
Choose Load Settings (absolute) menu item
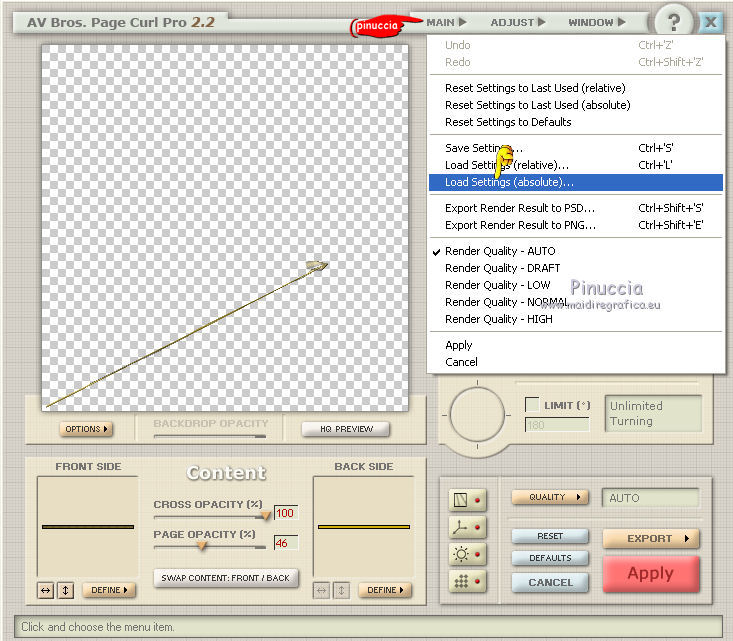tap(575, 182)
